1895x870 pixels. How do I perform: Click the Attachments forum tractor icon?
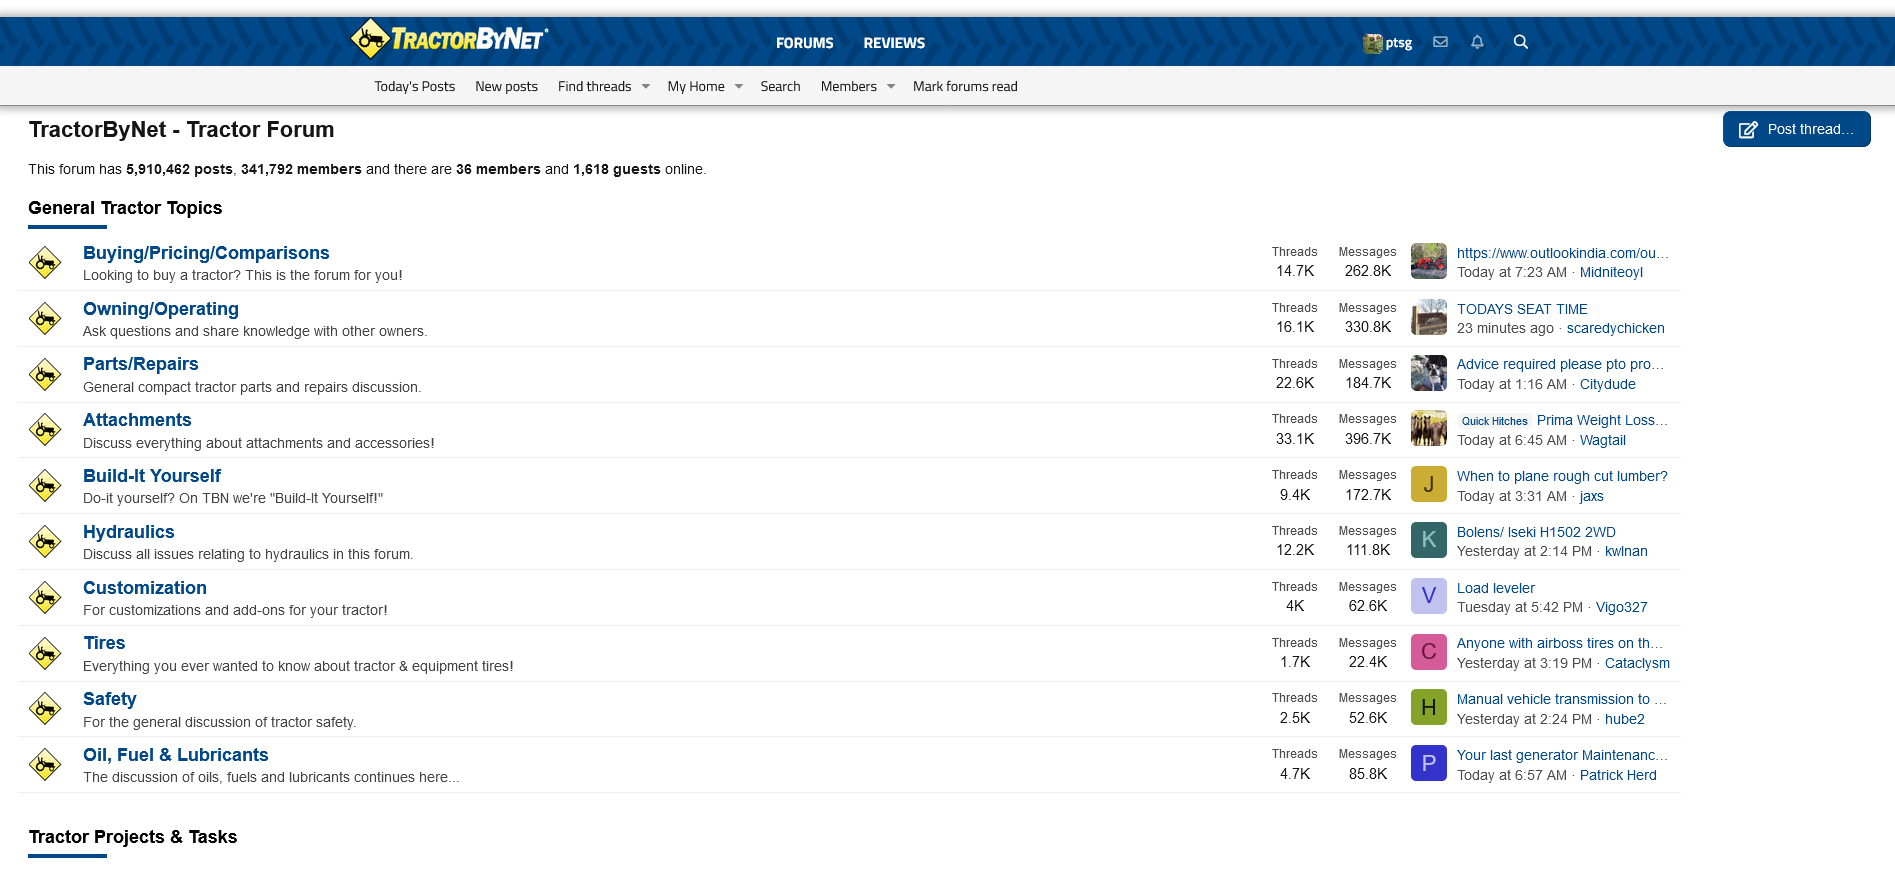(x=45, y=430)
